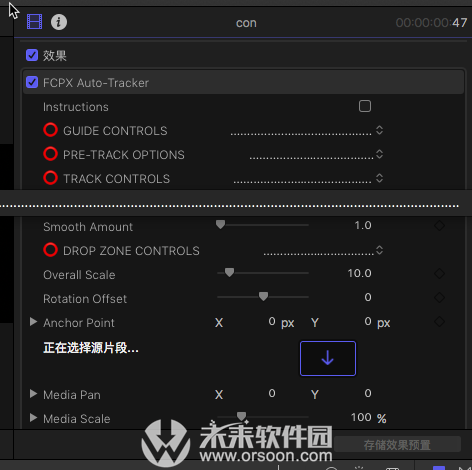Viewport: 472px width, 470px height.
Task: Toggle the 效果 effects checkbox
Action: pos(32,55)
